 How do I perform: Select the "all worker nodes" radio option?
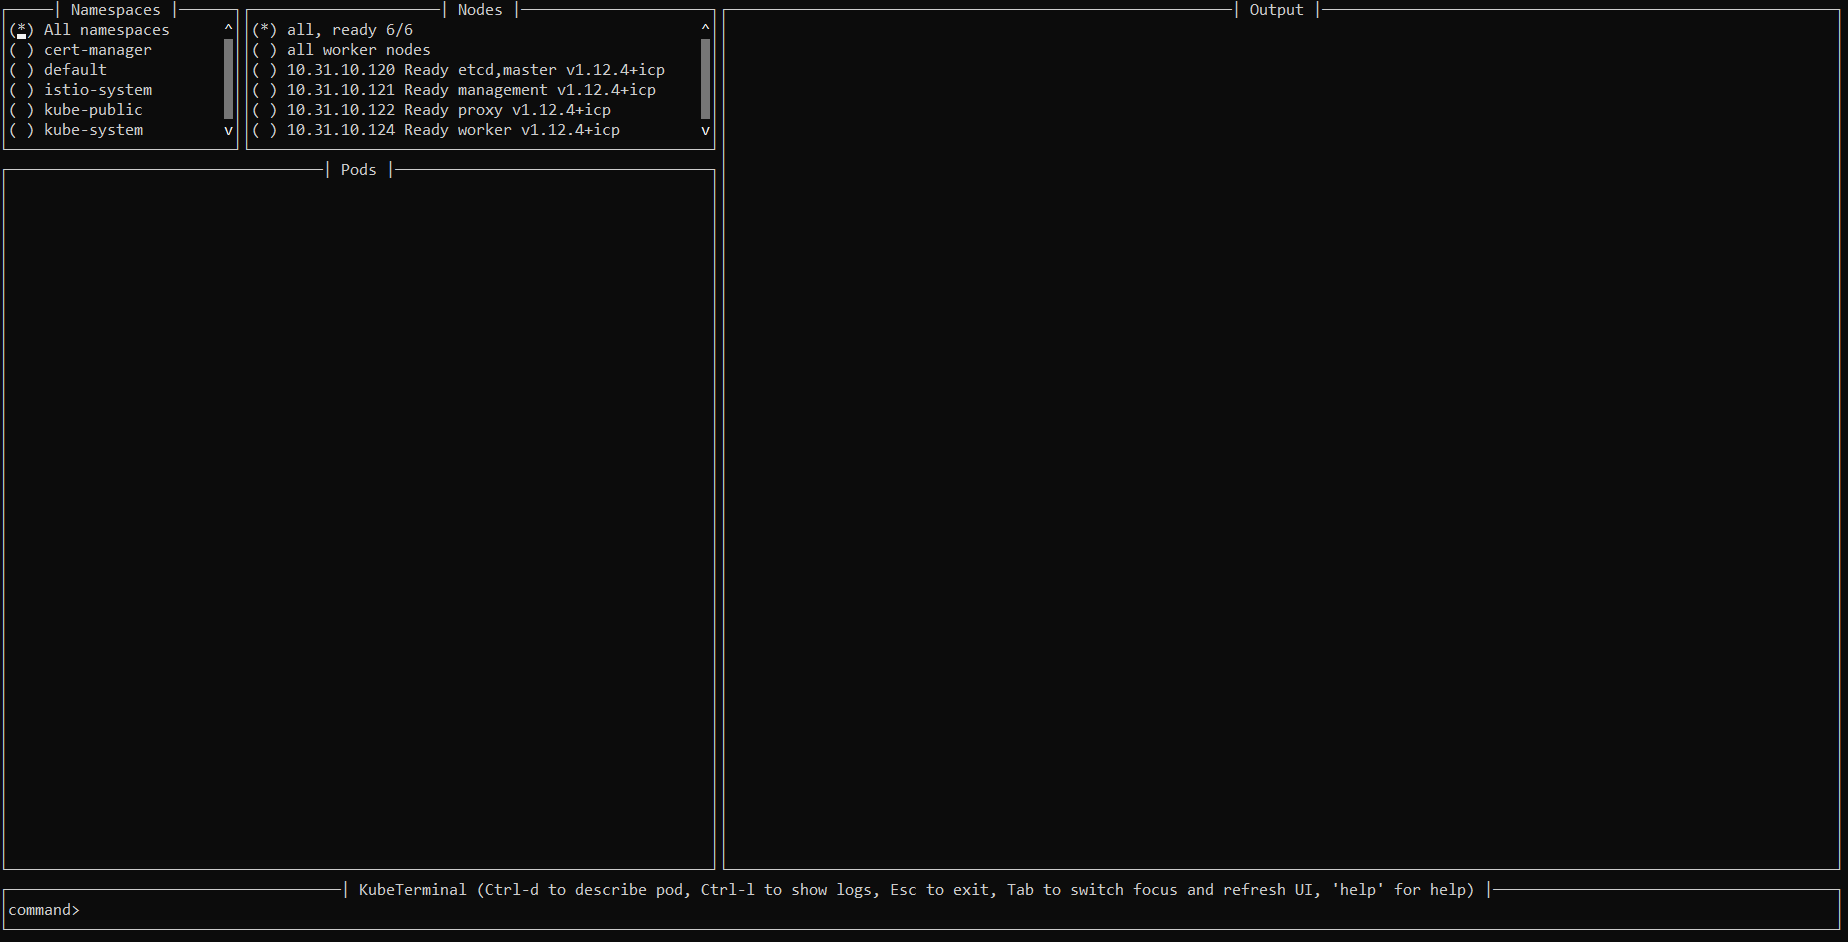click(x=264, y=50)
